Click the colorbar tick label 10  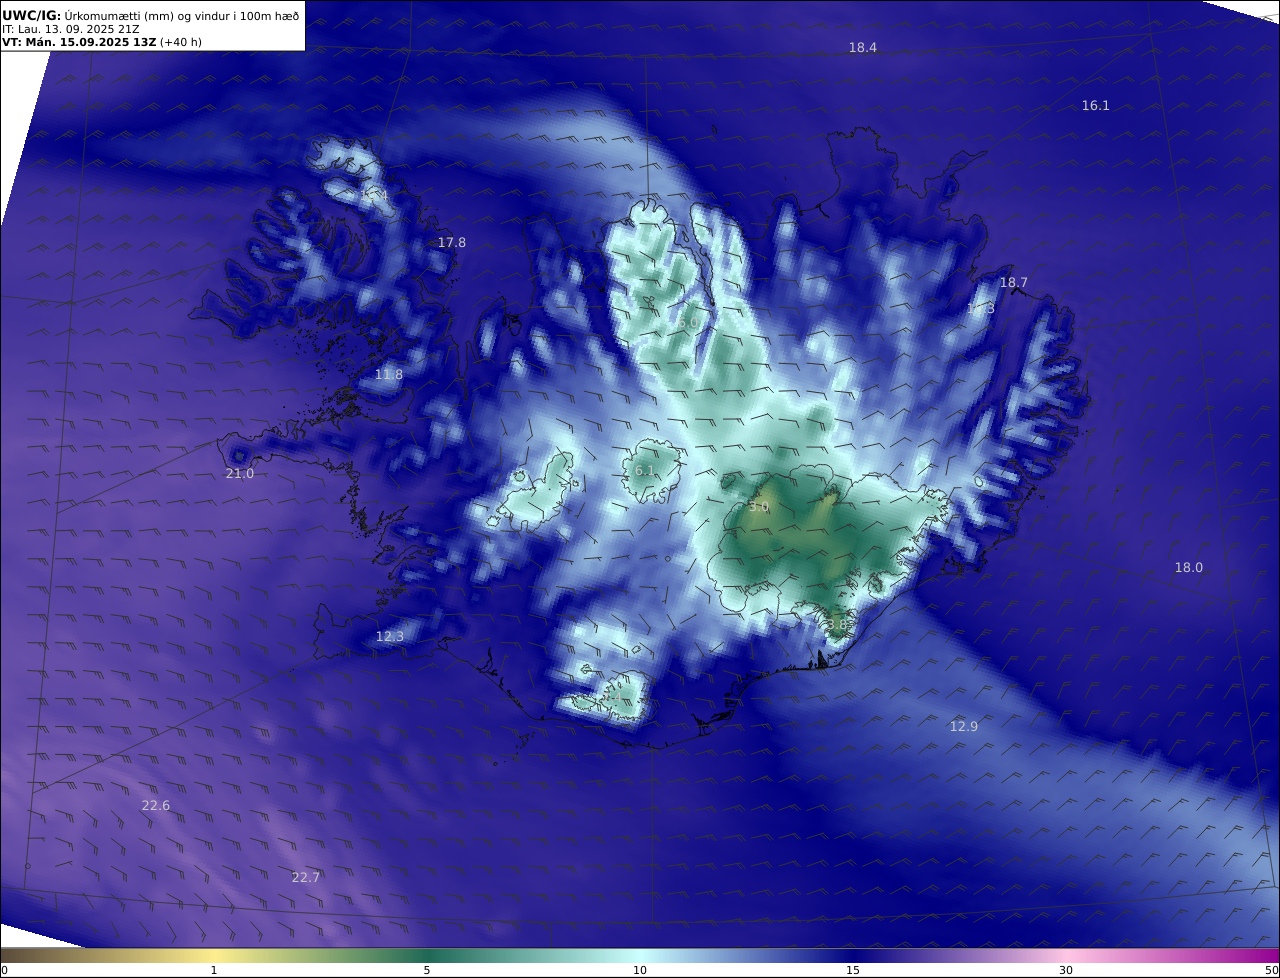point(640,970)
